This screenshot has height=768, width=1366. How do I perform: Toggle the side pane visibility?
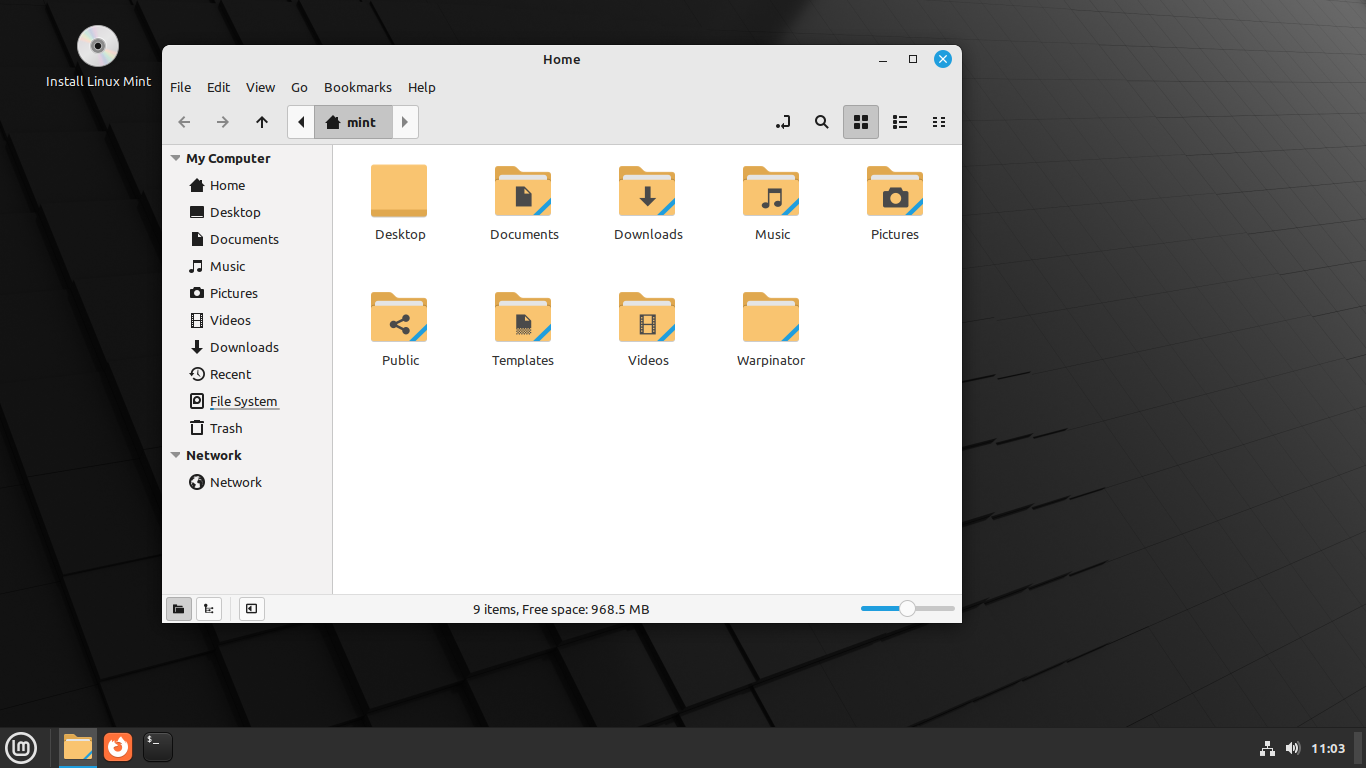(x=251, y=608)
